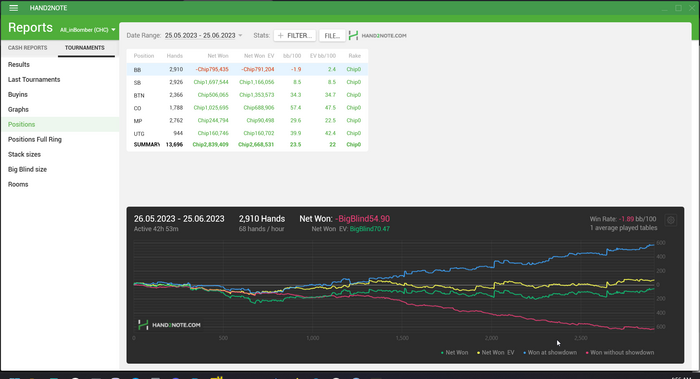Click the plus FILTER button

[x=295, y=36]
